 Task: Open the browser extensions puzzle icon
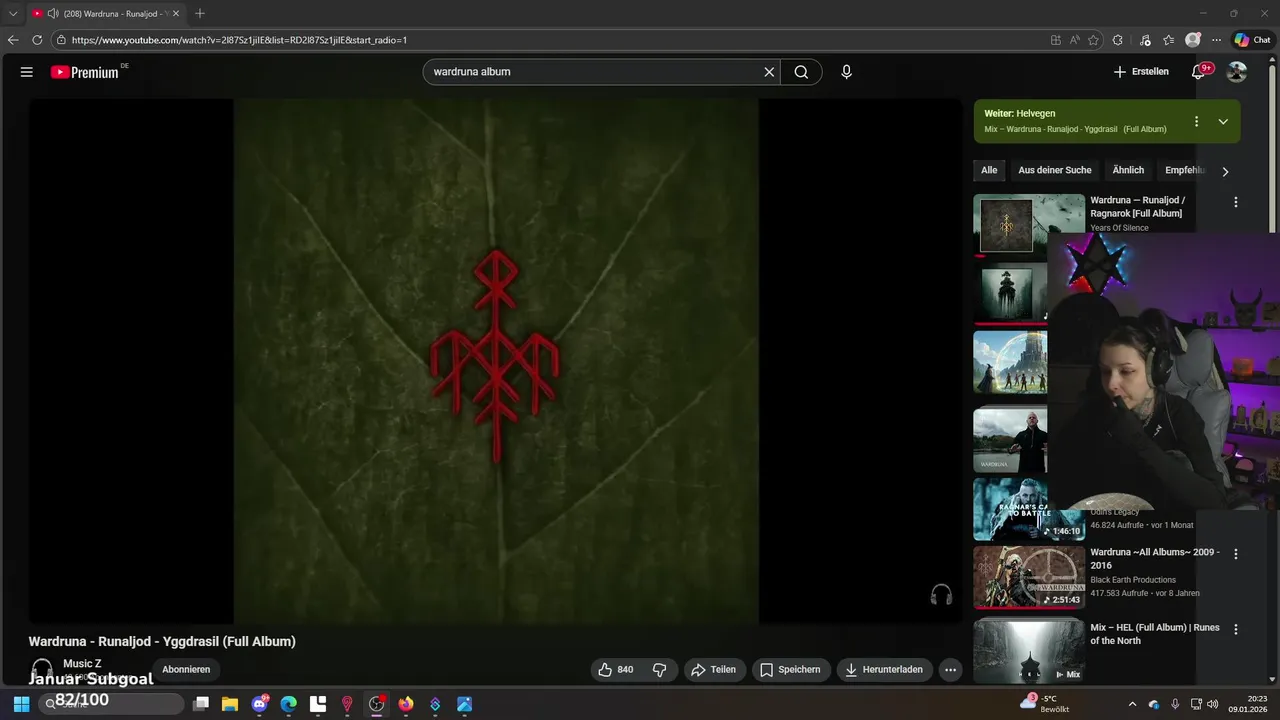[x=1118, y=40]
